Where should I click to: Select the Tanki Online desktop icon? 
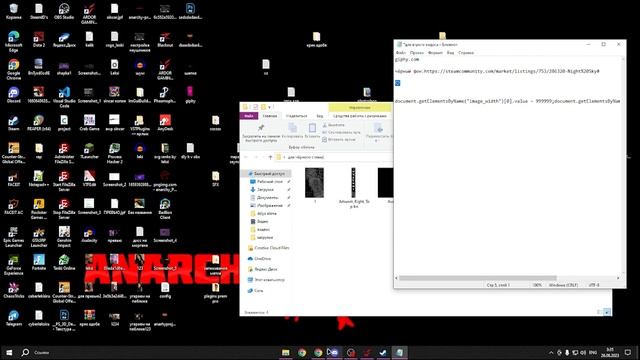64,262
